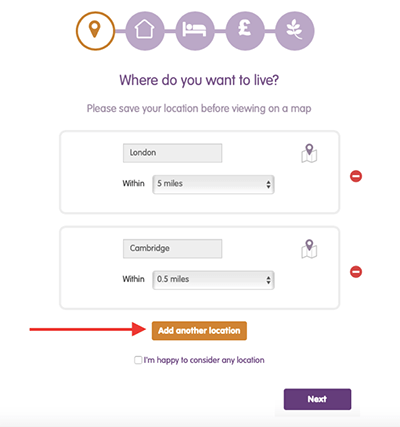Click the arrows on London's distance selector
Screen dimensions: 400x427
pyautogui.click(x=268, y=184)
